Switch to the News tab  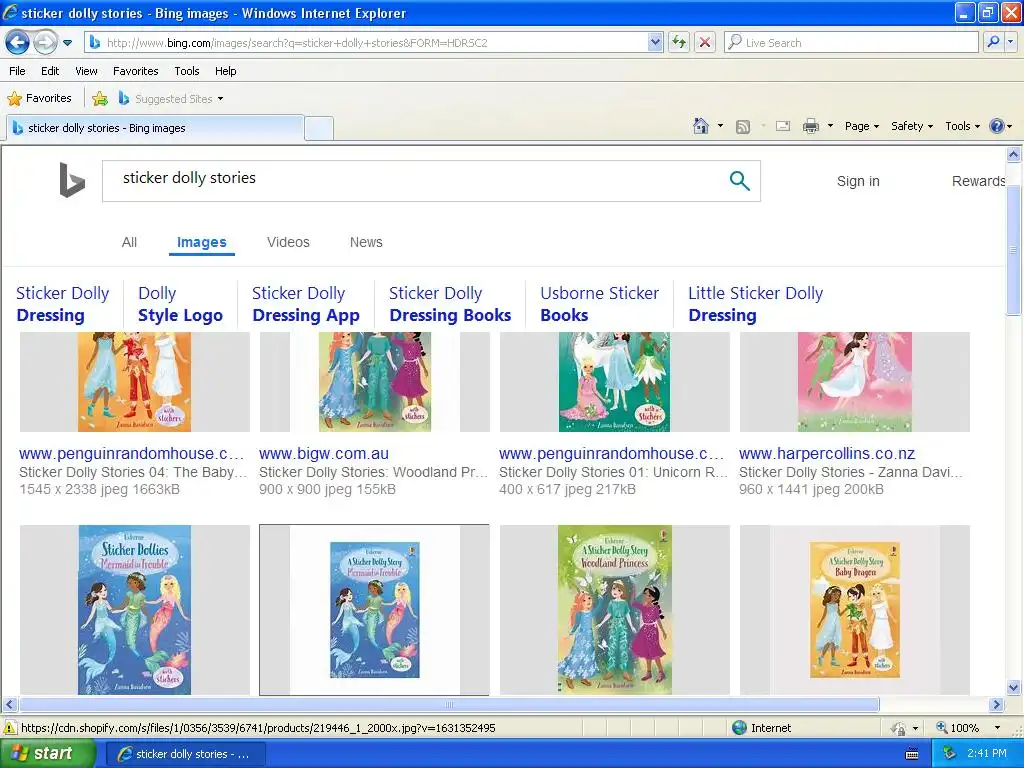coord(366,242)
